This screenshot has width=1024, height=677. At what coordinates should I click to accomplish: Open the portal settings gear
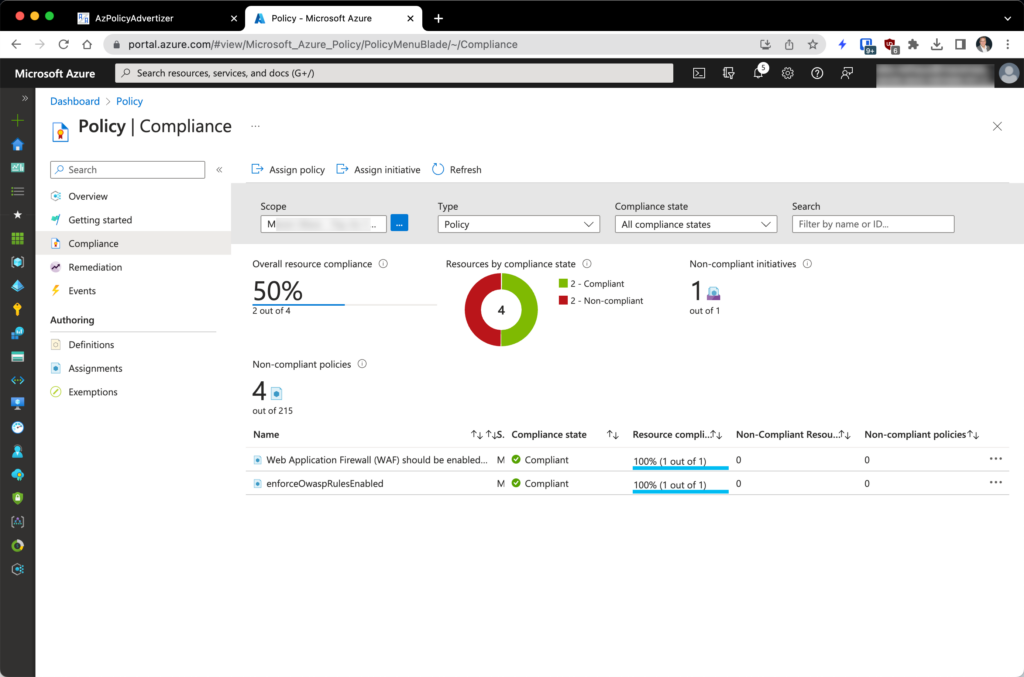click(x=787, y=72)
